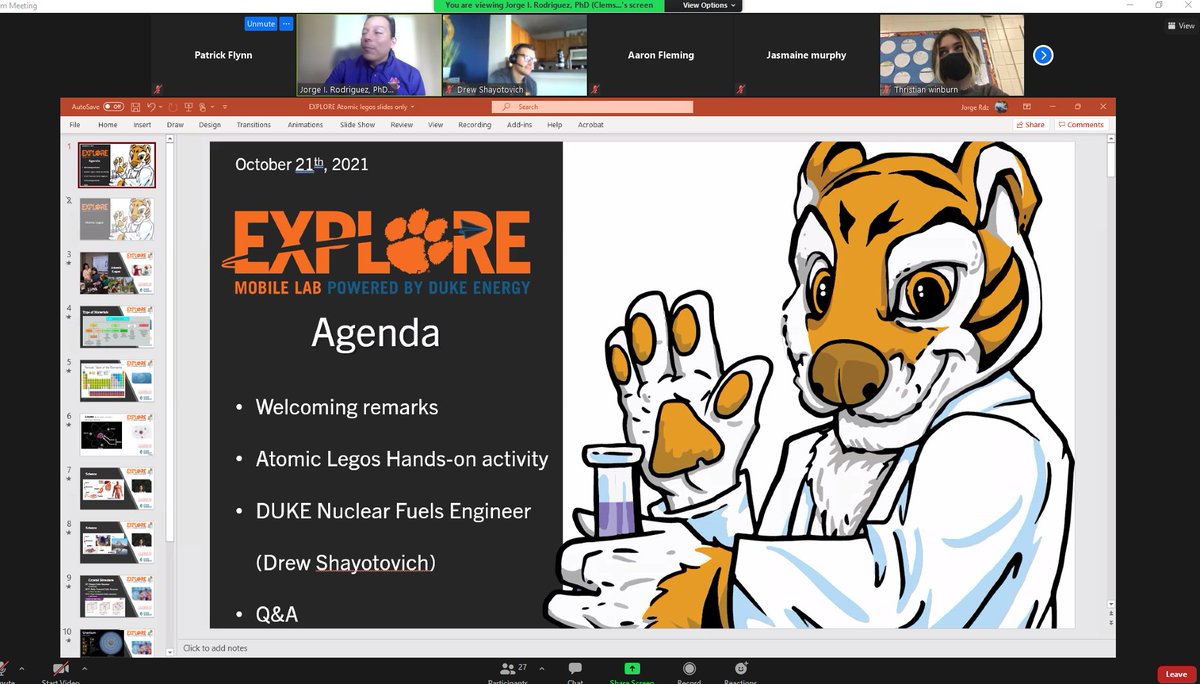The width and height of the screenshot is (1200, 684).
Task: Open Zoom Reactions menu
Action: [741, 669]
